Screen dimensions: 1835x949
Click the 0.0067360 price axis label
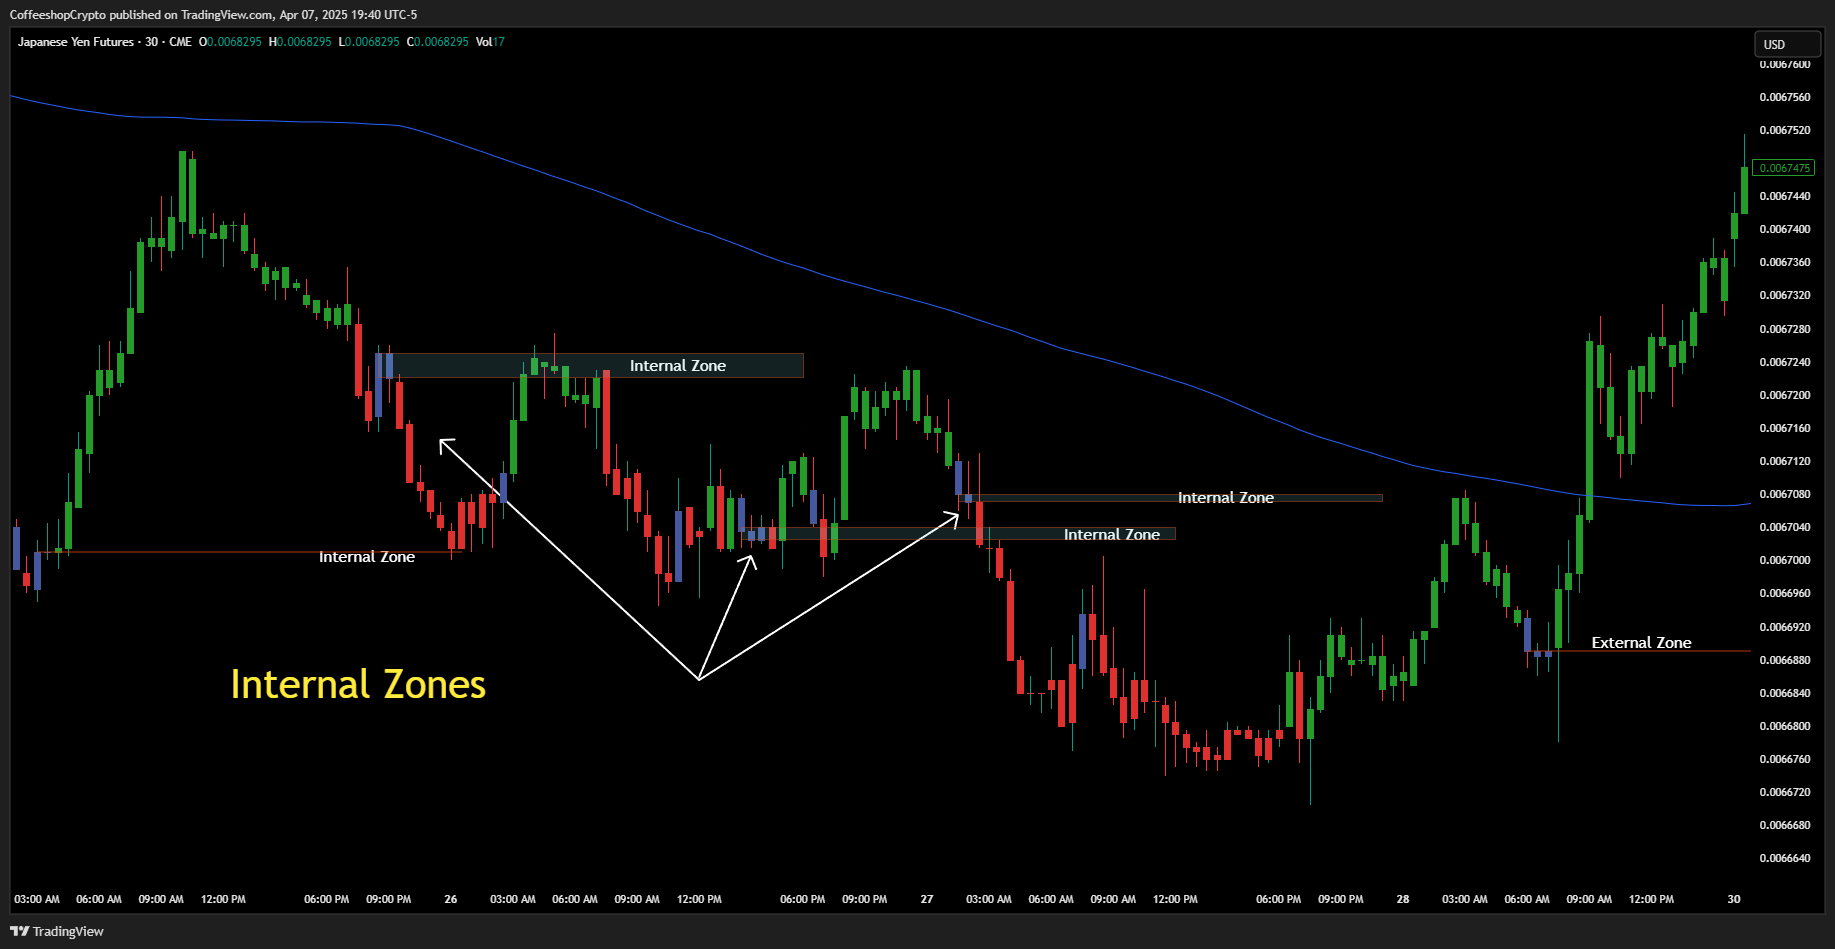pos(1785,262)
